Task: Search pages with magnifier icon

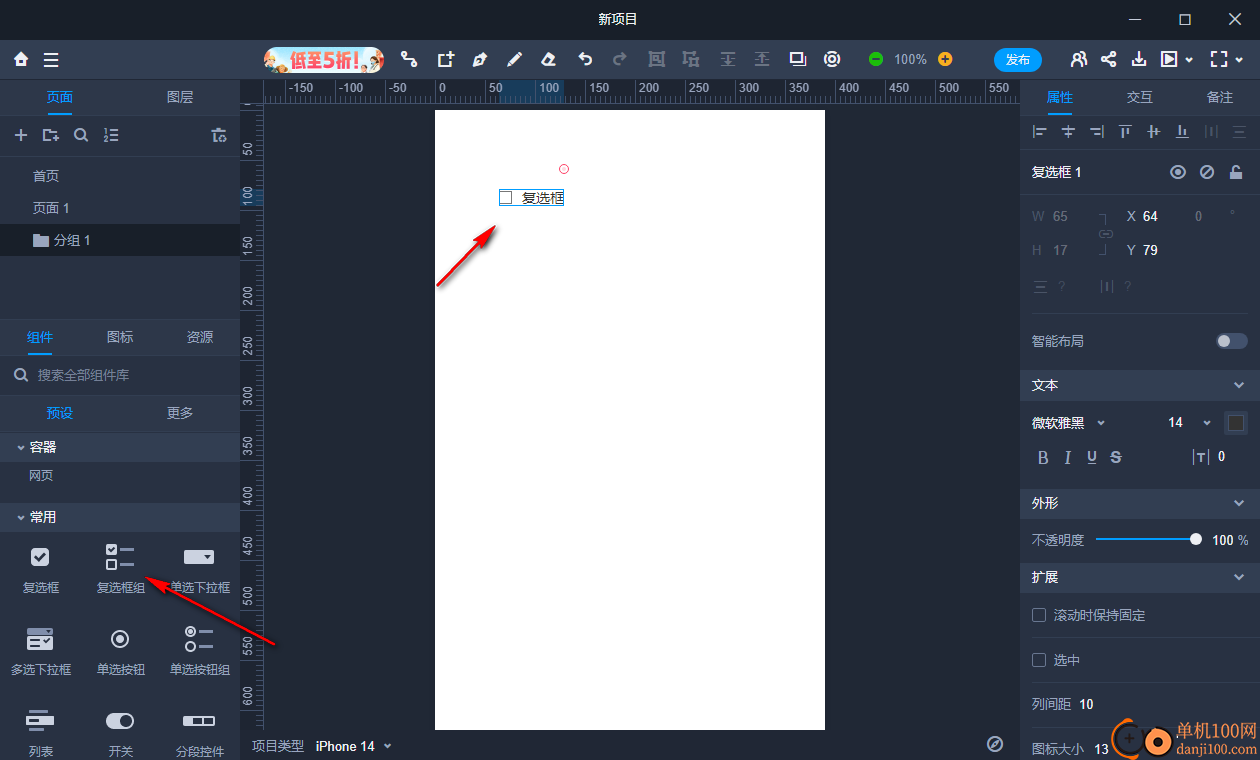Action: tap(81, 135)
